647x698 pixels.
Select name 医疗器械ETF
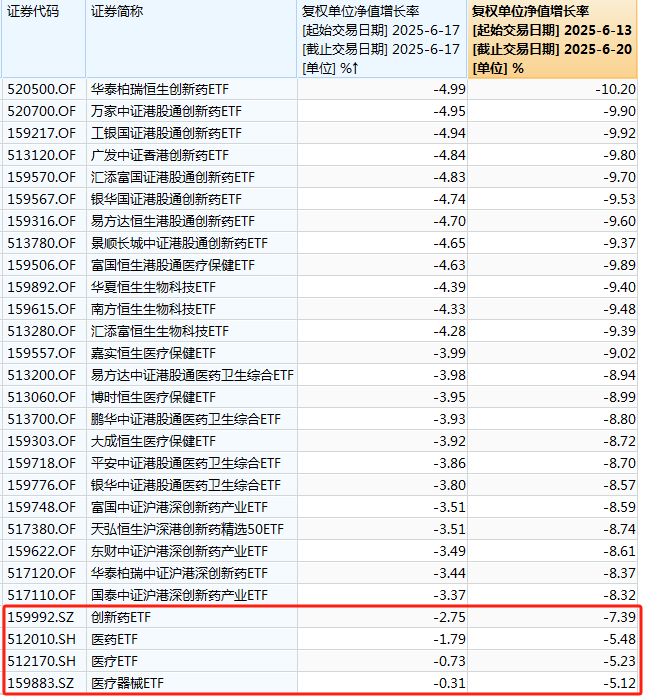(x=127, y=683)
